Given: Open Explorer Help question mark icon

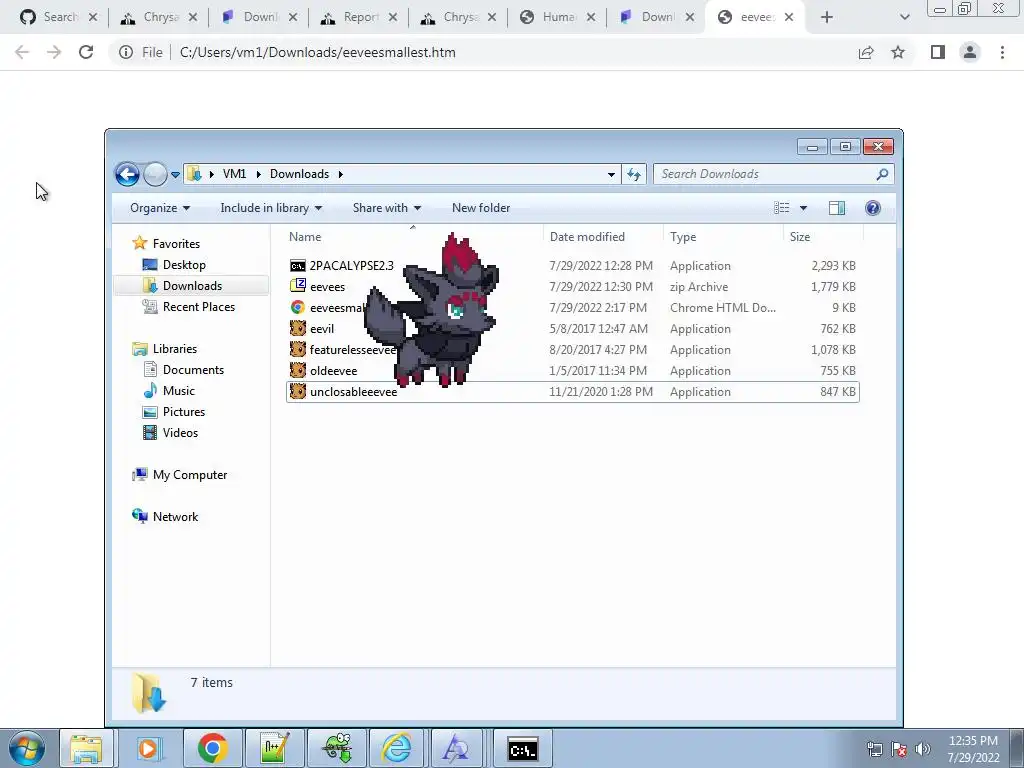Looking at the screenshot, I should [x=872, y=208].
